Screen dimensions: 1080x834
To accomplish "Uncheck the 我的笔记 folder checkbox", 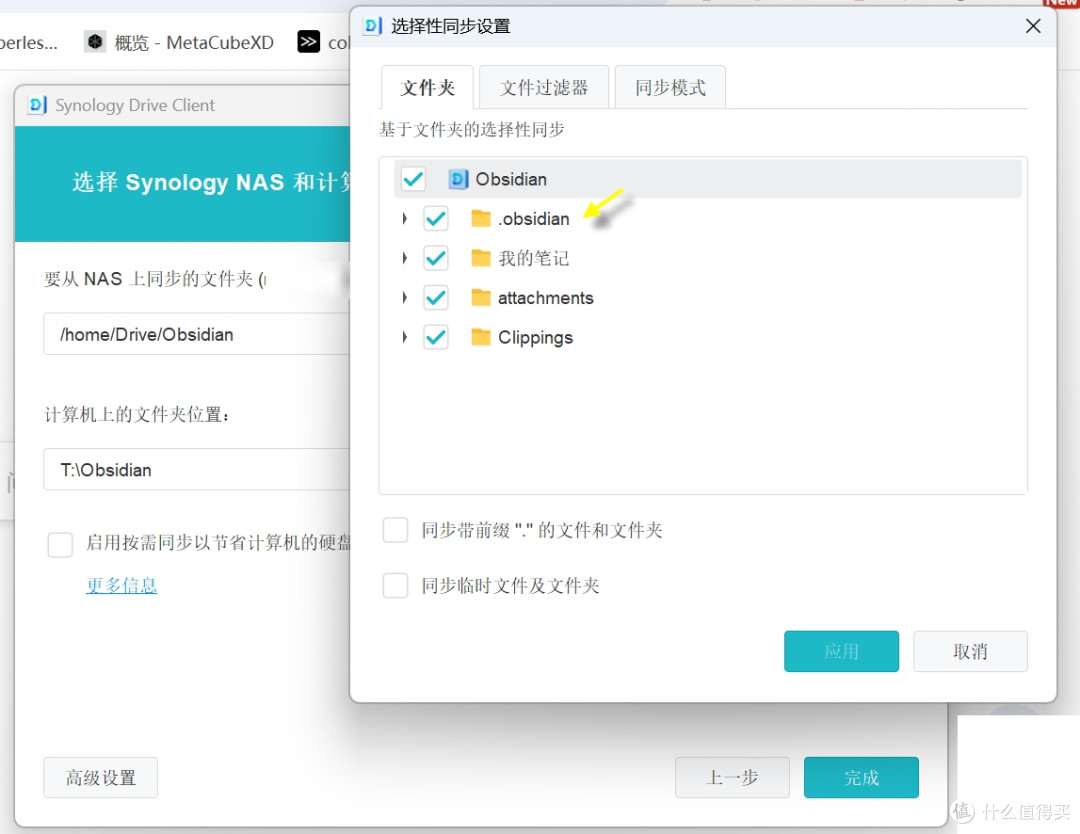I will [x=436, y=258].
